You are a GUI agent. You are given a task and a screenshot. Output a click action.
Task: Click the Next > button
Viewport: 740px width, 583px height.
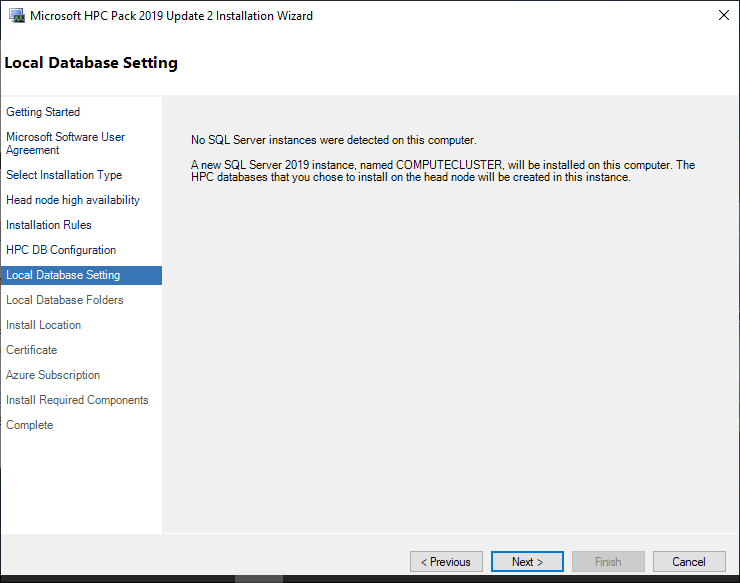tap(527, 562)
